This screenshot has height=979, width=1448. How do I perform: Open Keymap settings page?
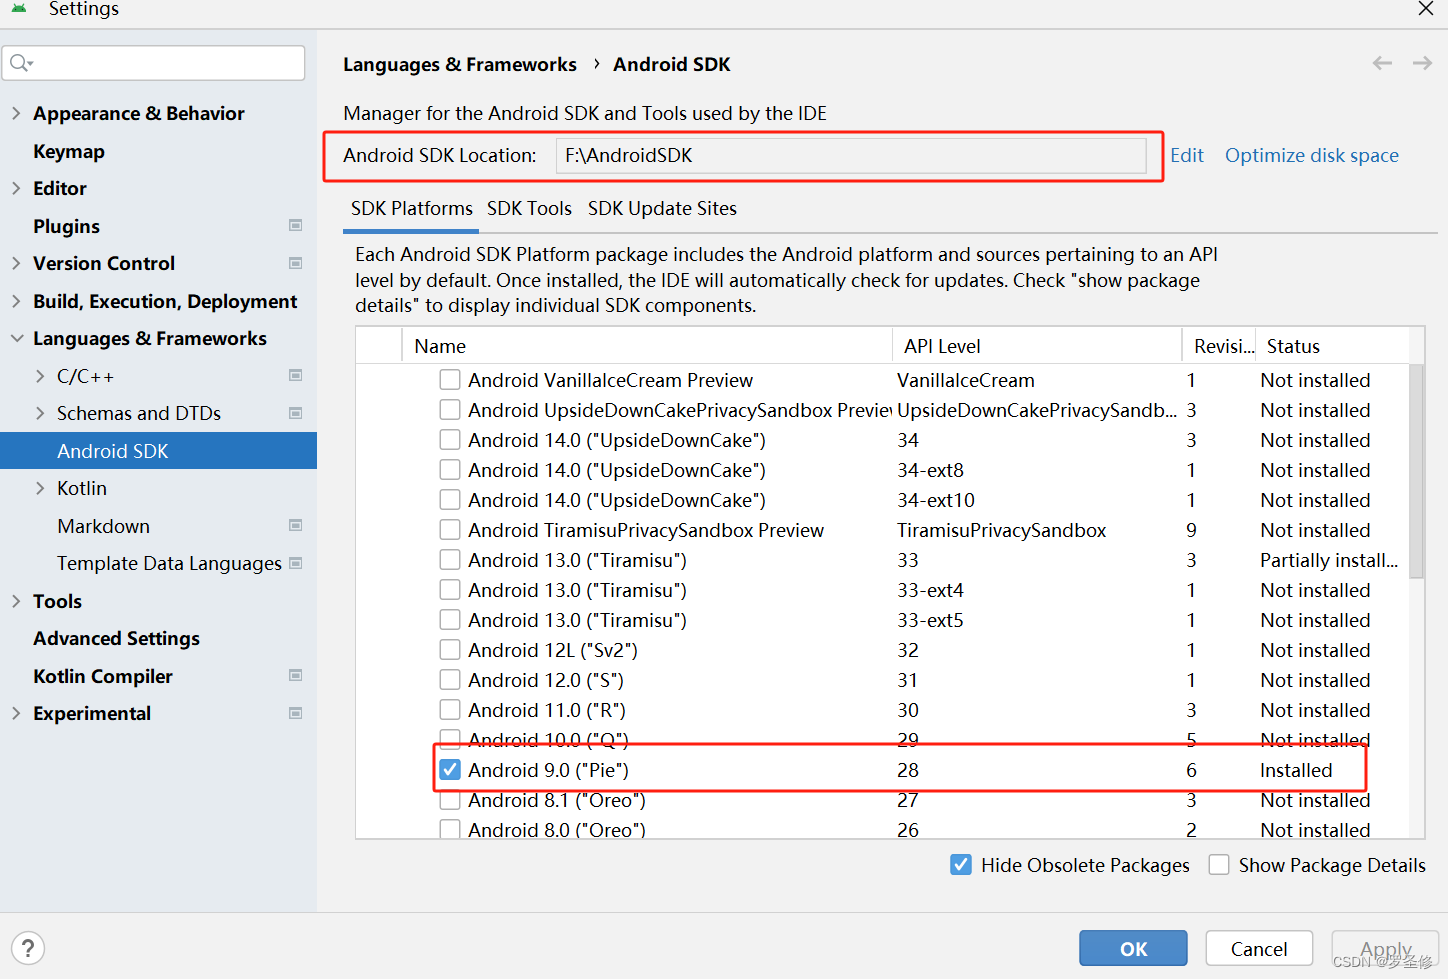tap(69, 151)
